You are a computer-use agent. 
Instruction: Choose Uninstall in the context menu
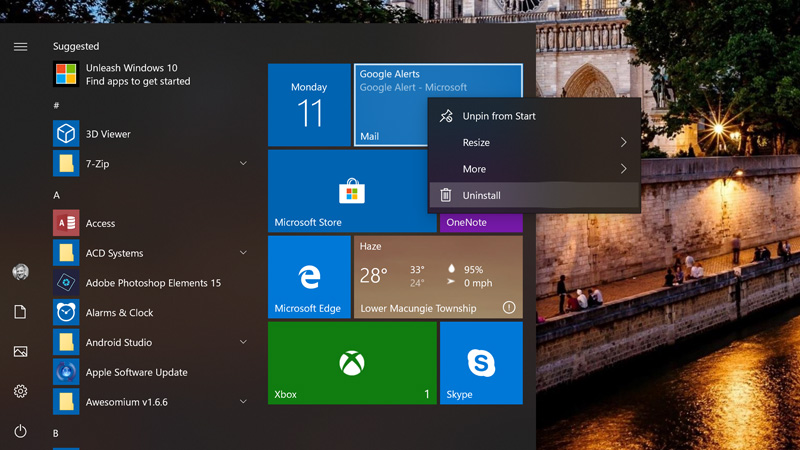pos(482,196)
